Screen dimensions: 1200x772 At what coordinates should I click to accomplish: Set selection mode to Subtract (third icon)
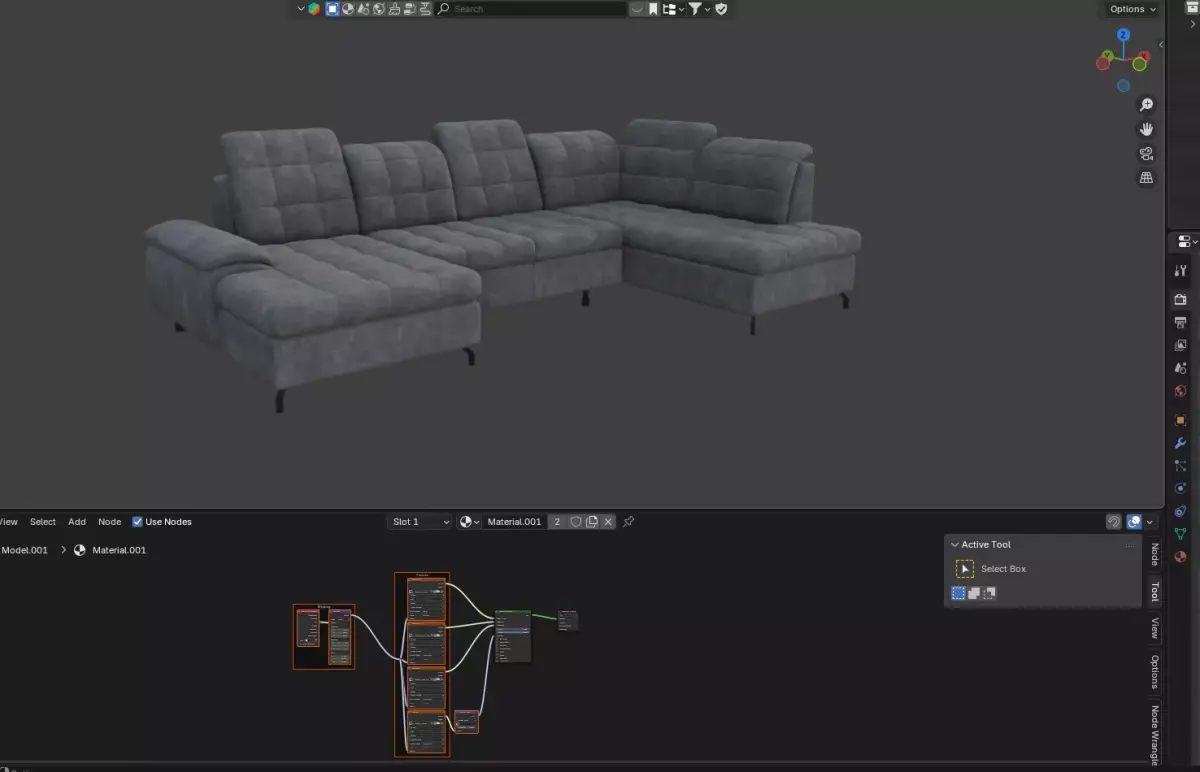point(989,593)
